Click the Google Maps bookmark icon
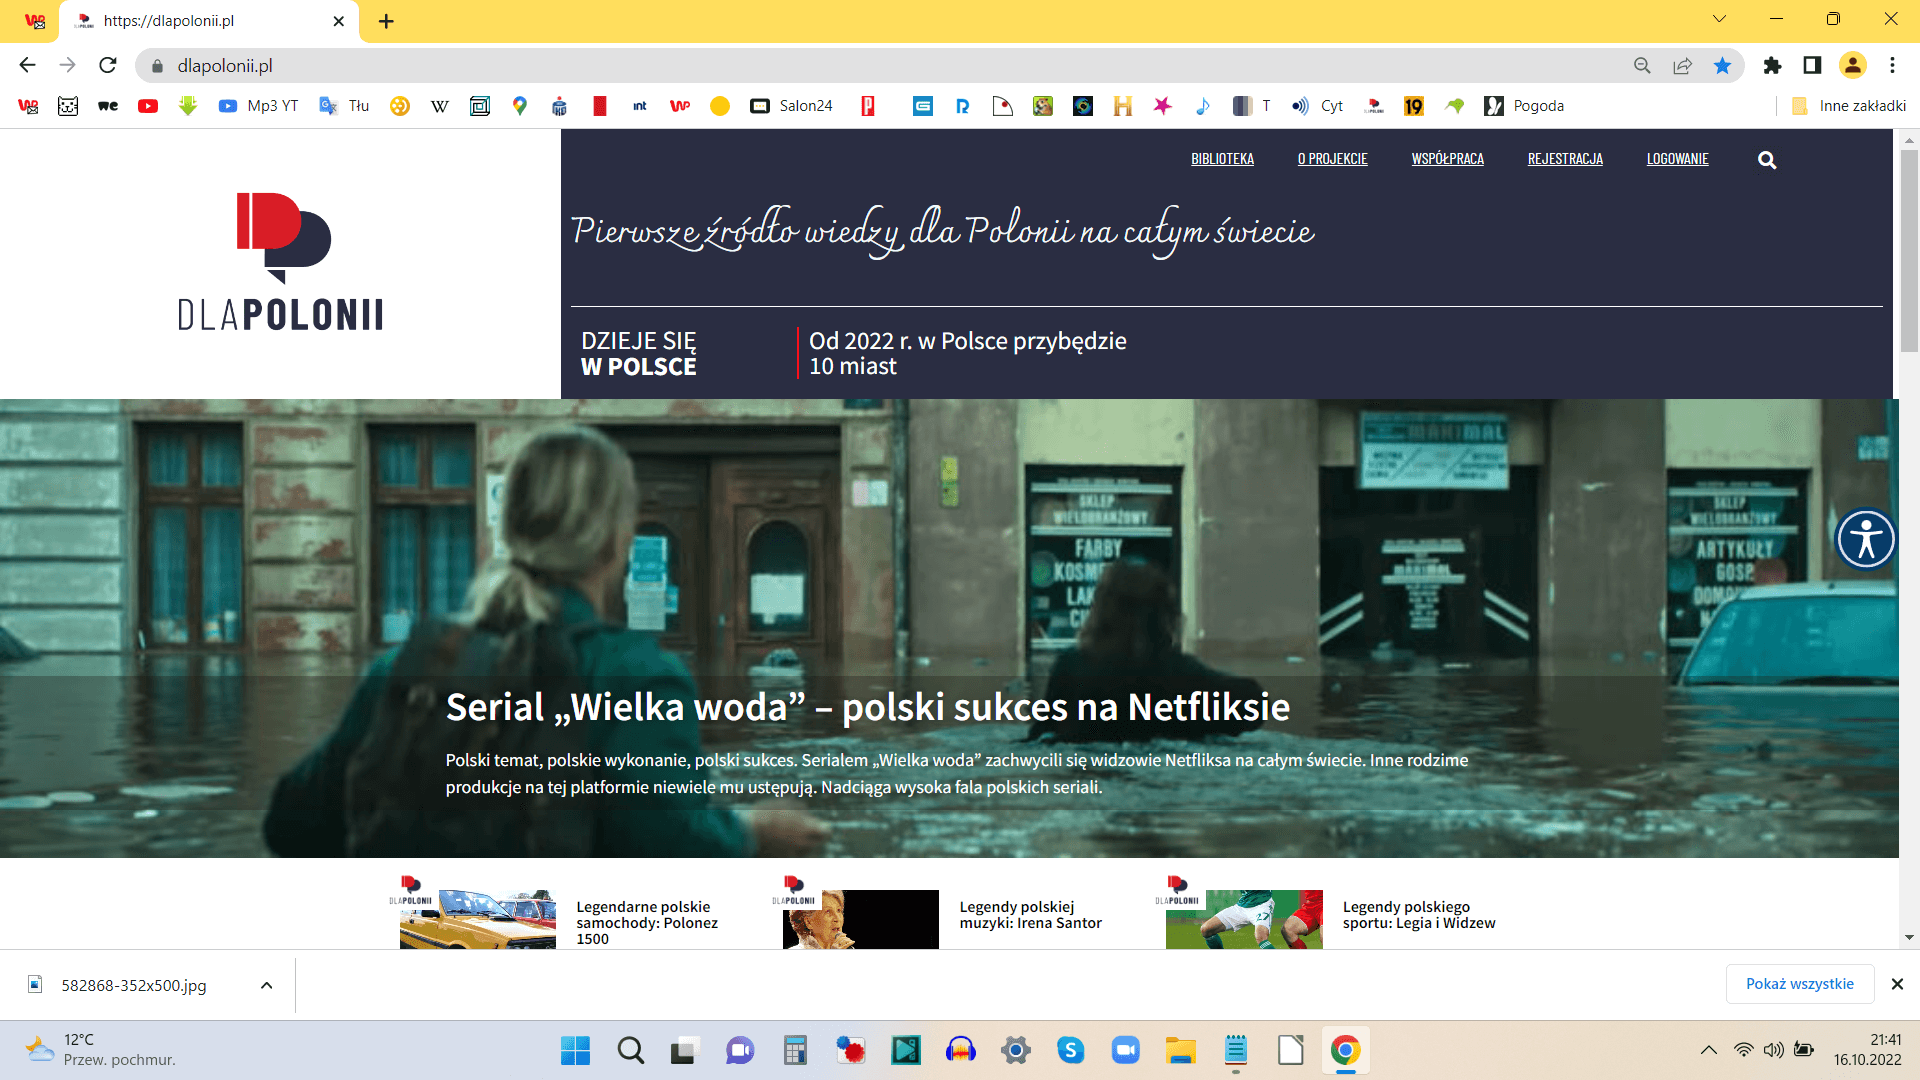1920x1080 pixels. point(519,106)
